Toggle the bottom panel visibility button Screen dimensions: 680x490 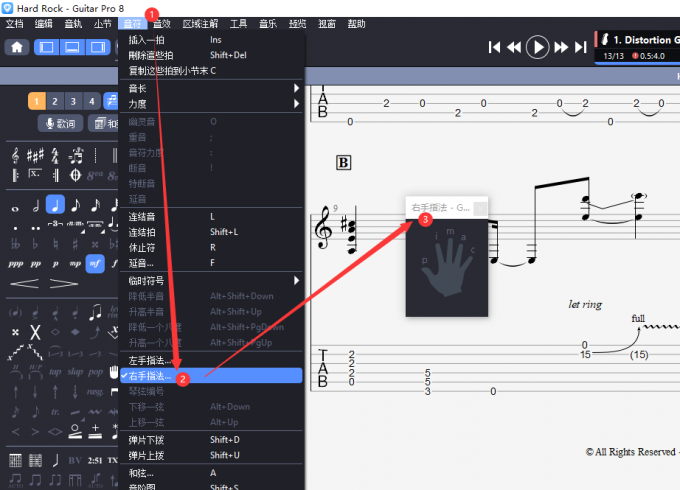(x=71, y=47)
